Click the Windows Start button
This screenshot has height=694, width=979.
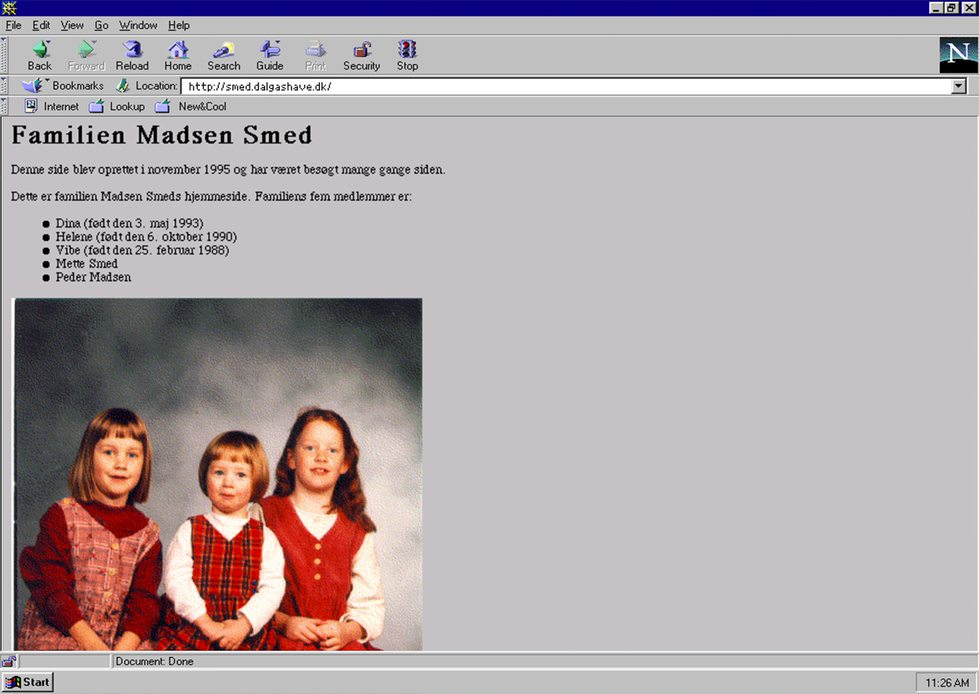tap(27, 682)
